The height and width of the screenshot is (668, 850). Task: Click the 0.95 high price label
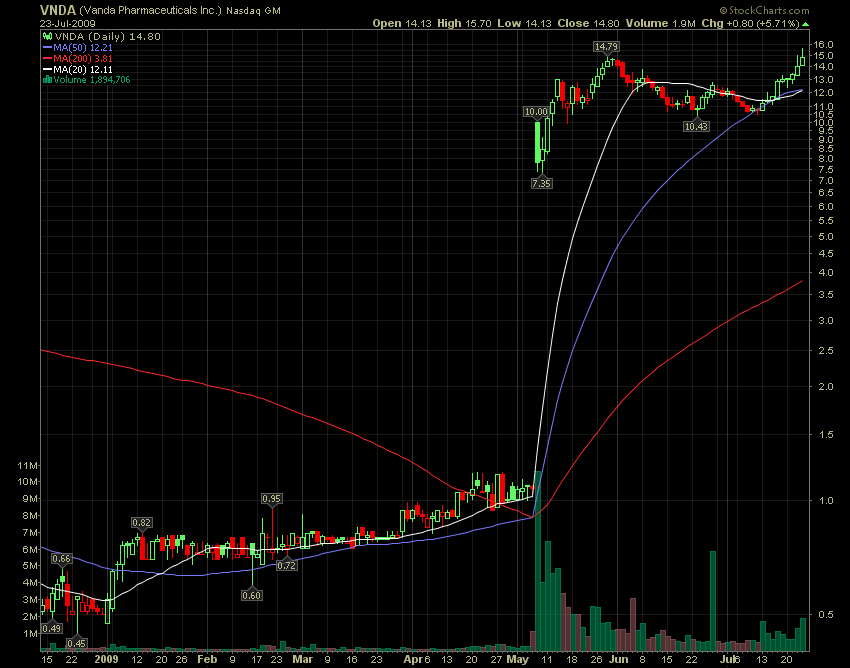click(x=272, y=498)
